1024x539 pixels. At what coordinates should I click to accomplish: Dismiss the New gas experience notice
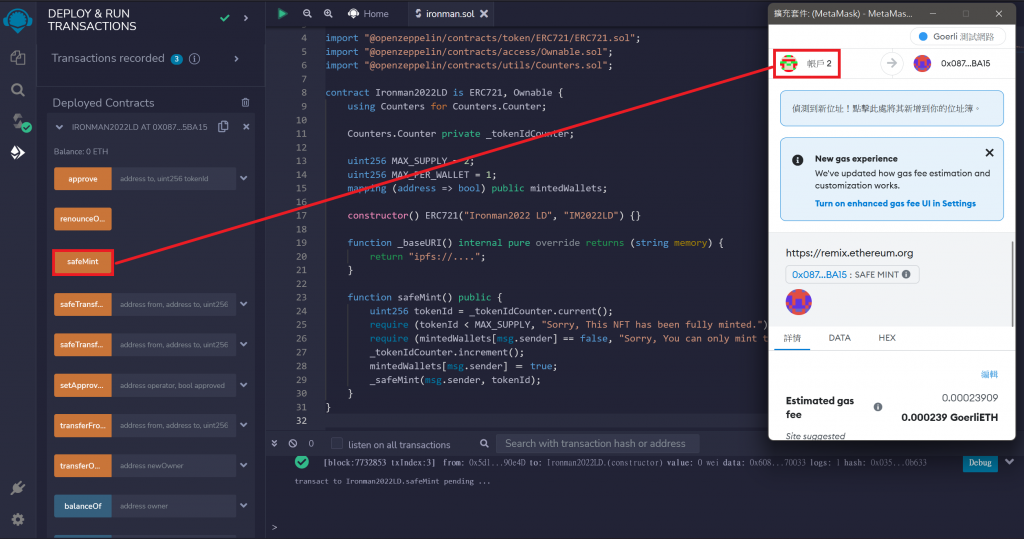coord(989,153)
